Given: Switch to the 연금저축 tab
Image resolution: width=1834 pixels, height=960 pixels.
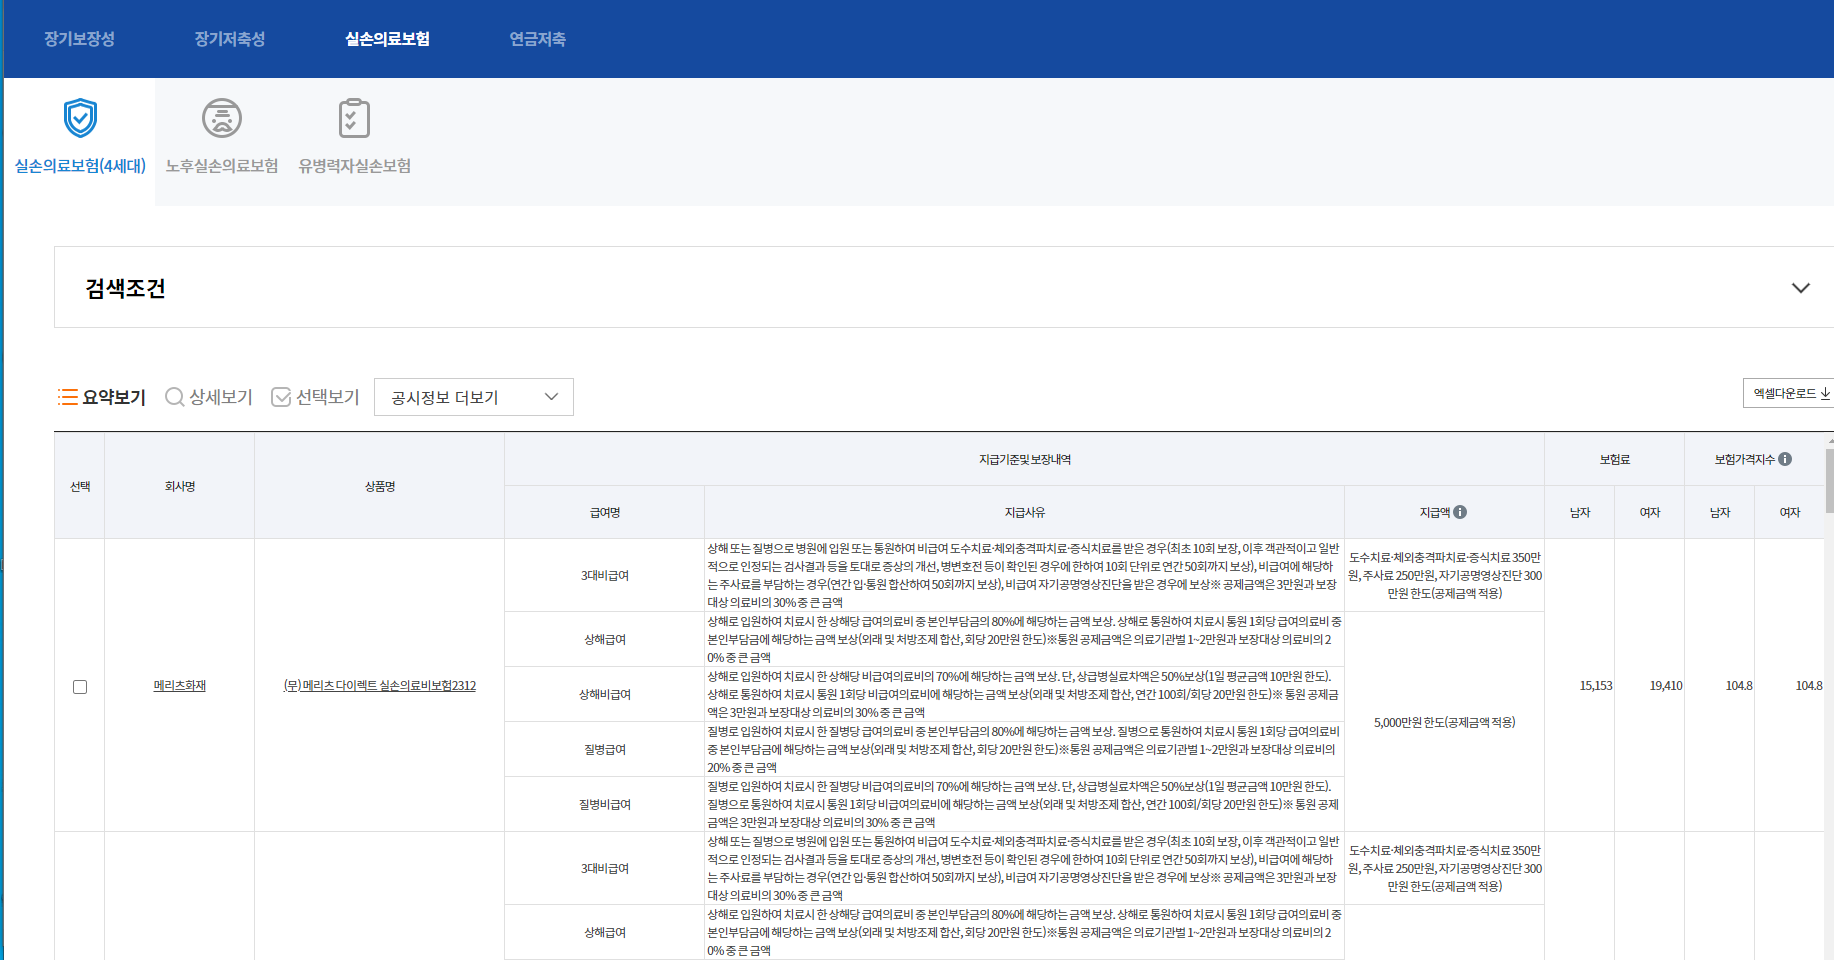Looking at the screenshot, I should pyautogui.click(x=537, y=39).
